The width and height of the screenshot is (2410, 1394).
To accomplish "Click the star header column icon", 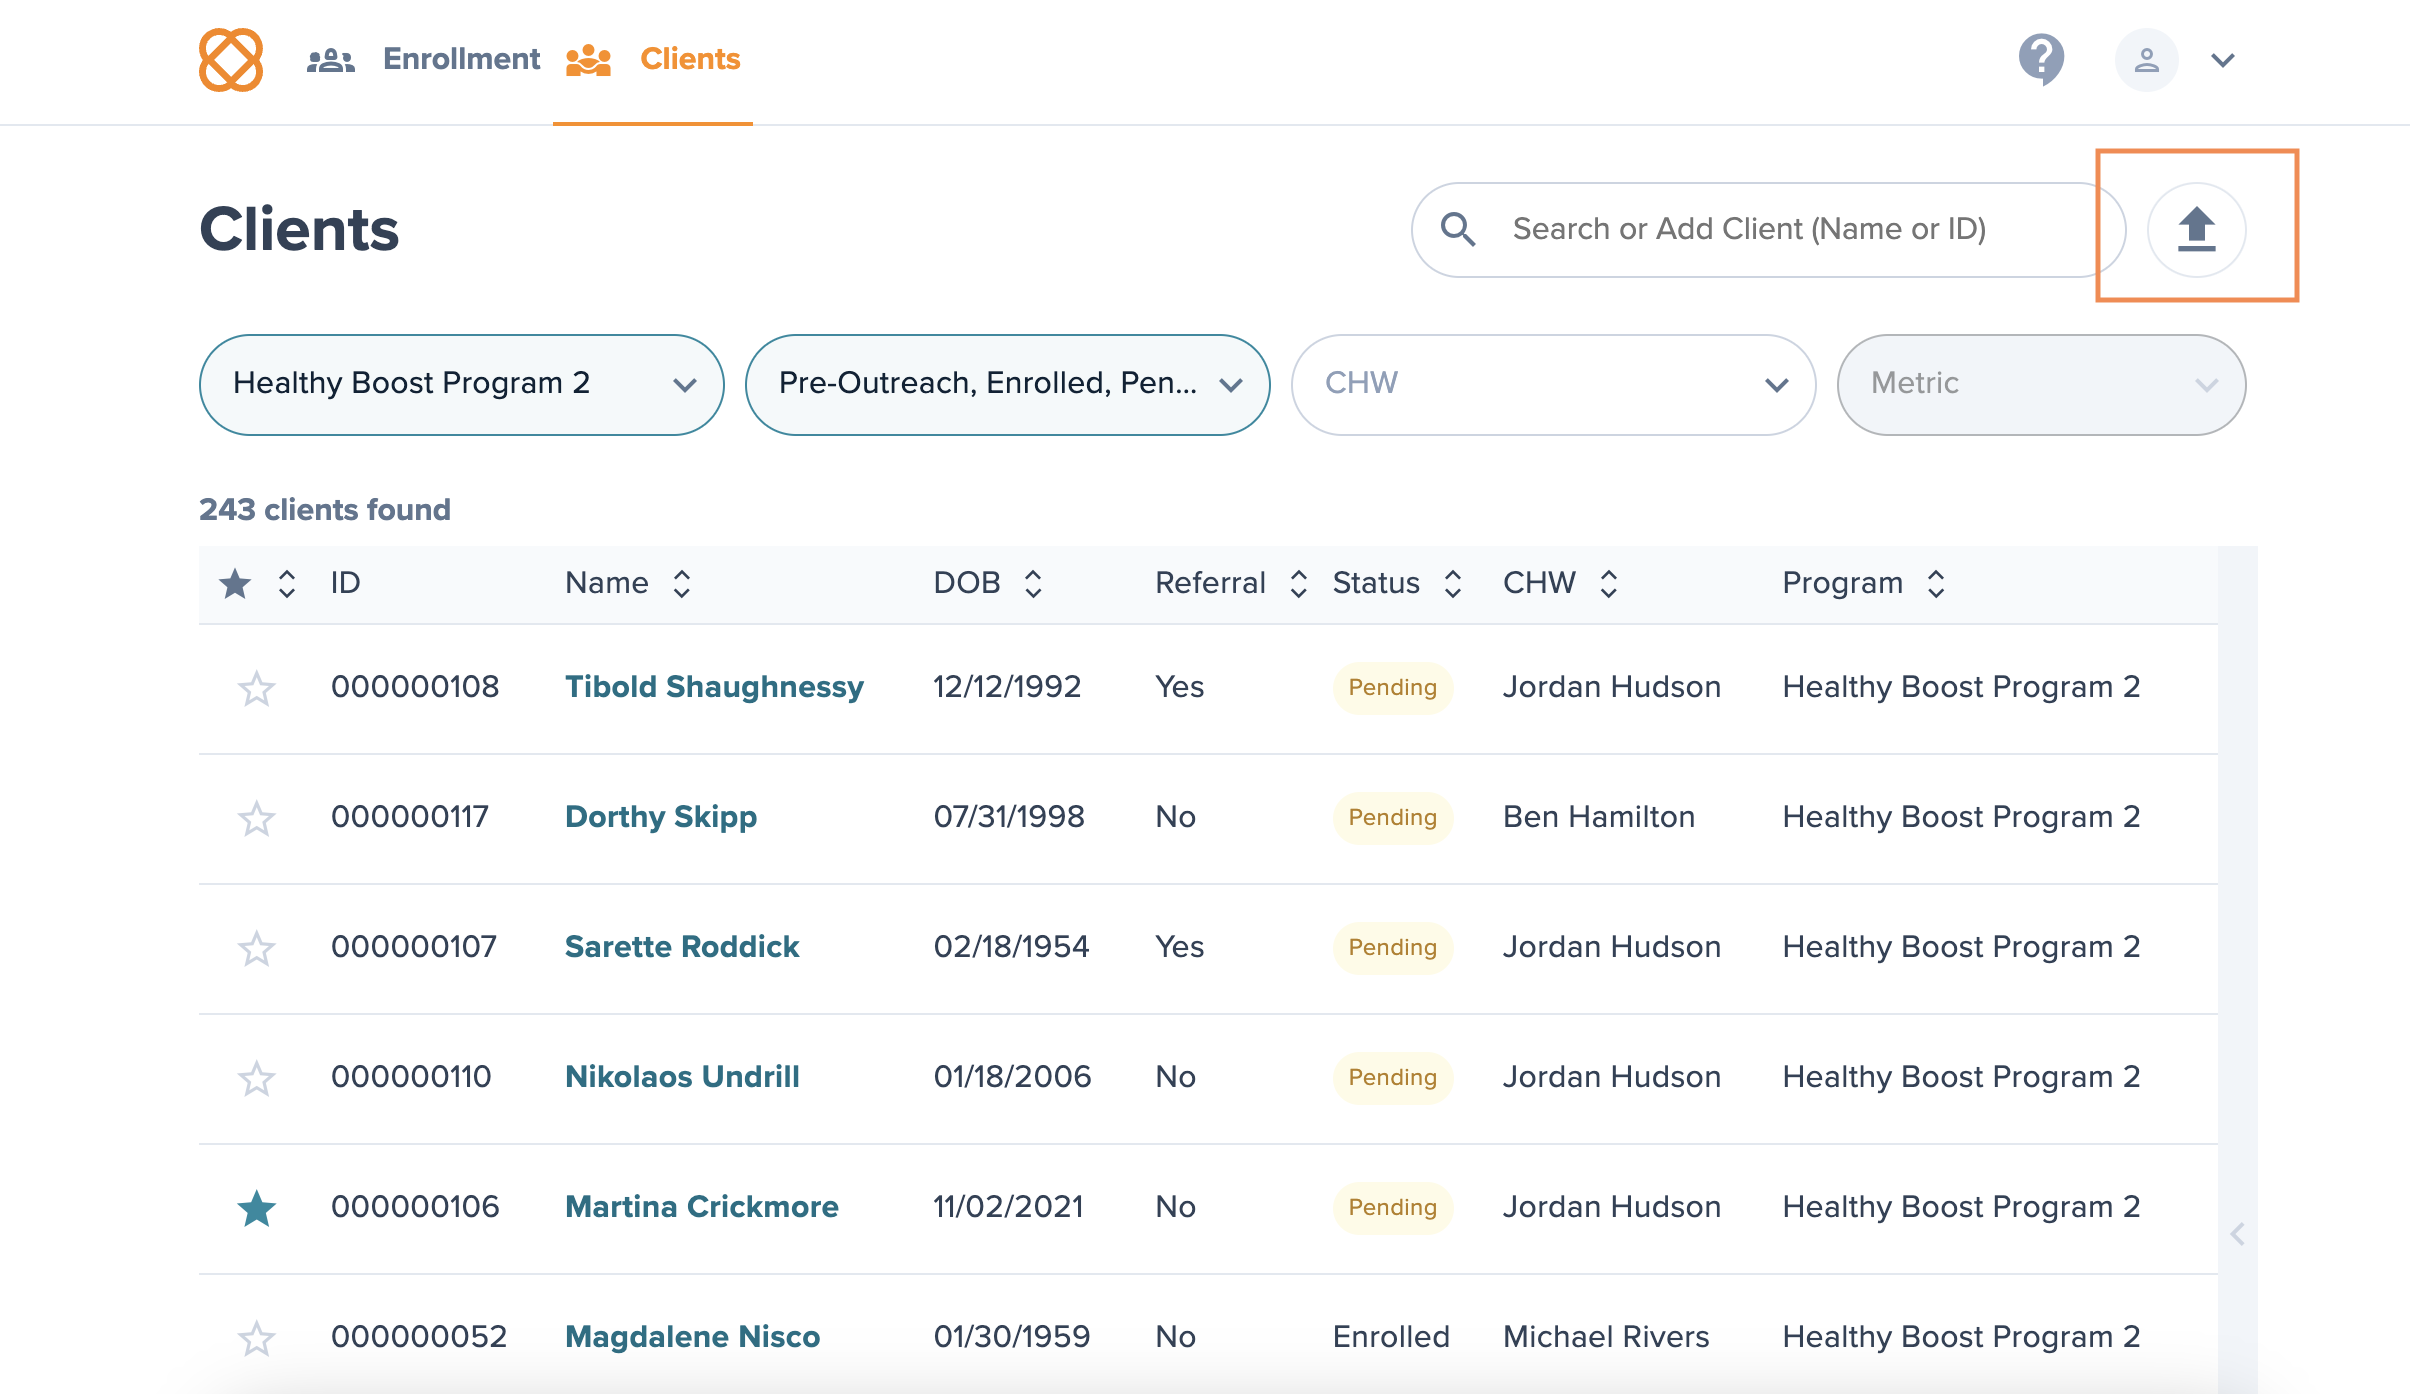I will (235, 583).
